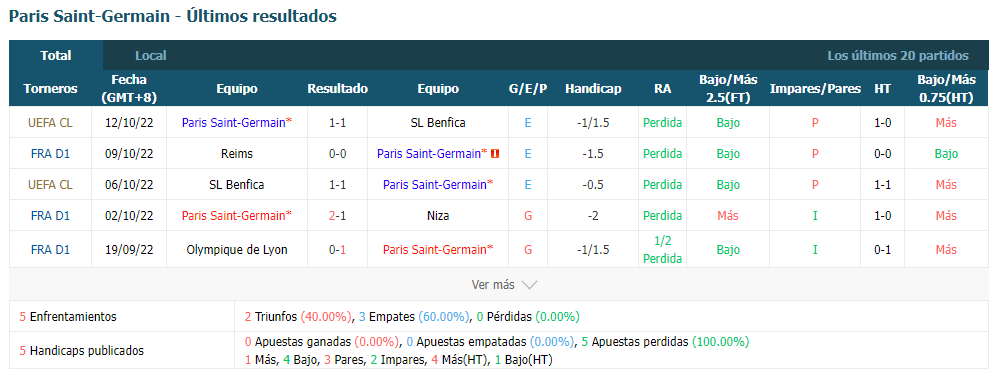Click the Impares/Pares column header
999x379 pixels.
click(815, 89)
